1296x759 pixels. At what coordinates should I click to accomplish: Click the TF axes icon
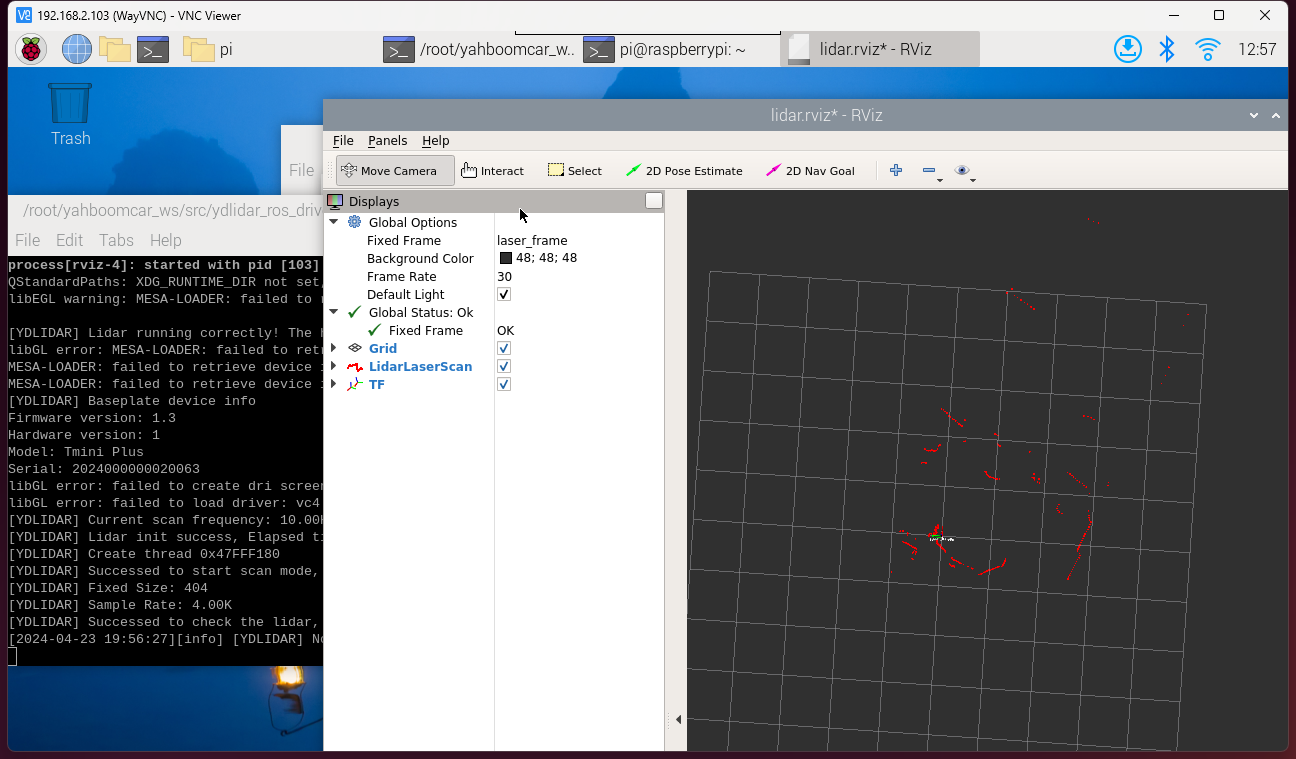(354, 384)
